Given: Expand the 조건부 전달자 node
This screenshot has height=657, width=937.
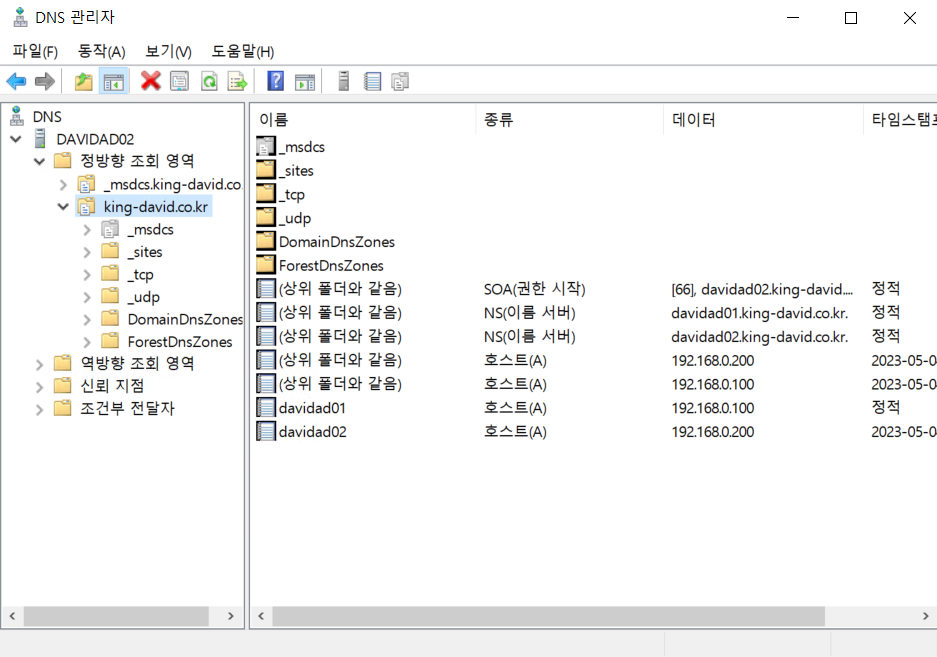Looking at the screenshot, I should tap(39, 410).
